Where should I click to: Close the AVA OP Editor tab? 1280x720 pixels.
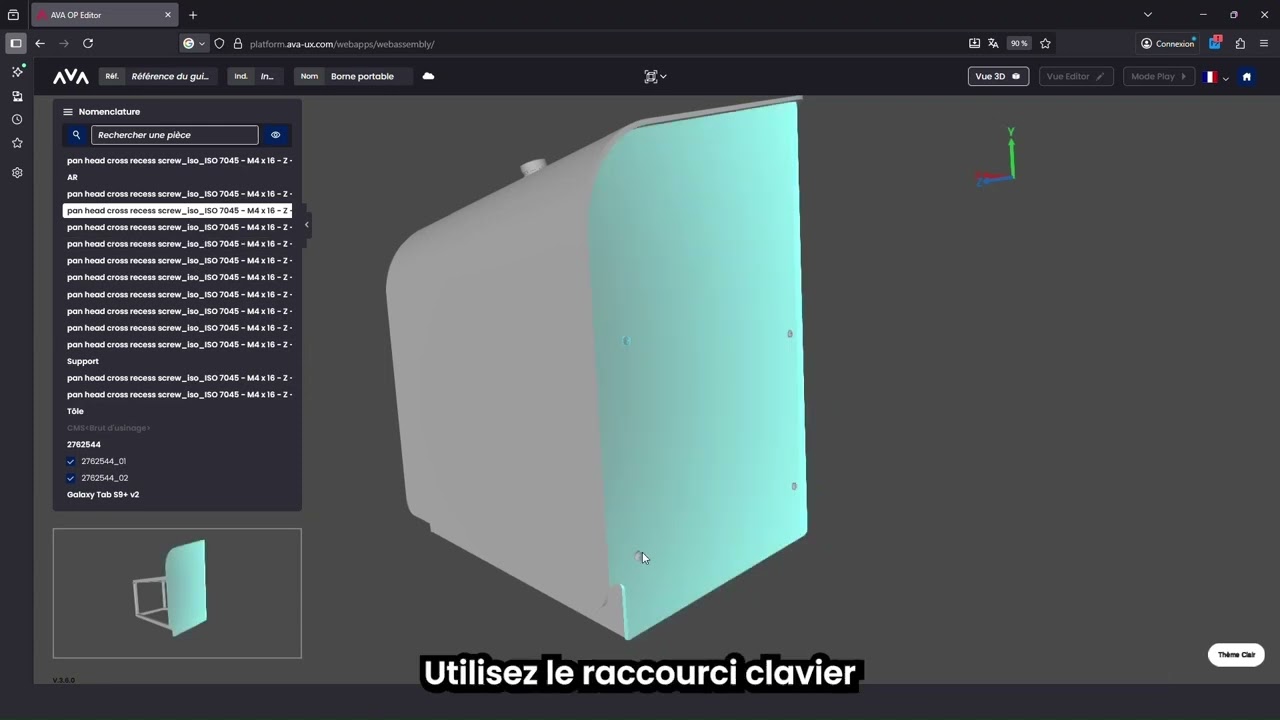(x=168, y=15)
